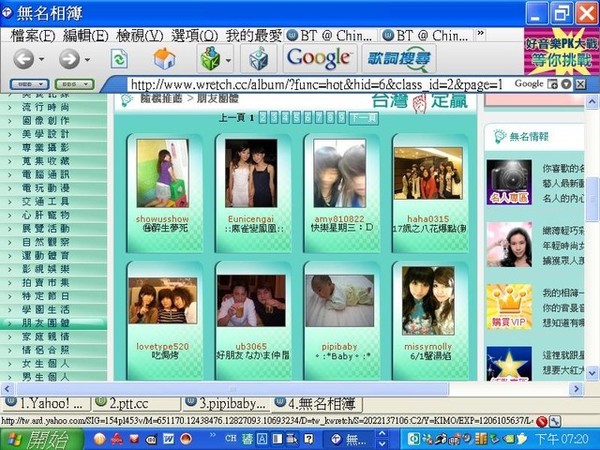Image resolution: width=600 pixels, height=450 pixels.
Task: Open the 我的最愛 favorites menu
Action: pyautogui.click(x=254, y=36)
